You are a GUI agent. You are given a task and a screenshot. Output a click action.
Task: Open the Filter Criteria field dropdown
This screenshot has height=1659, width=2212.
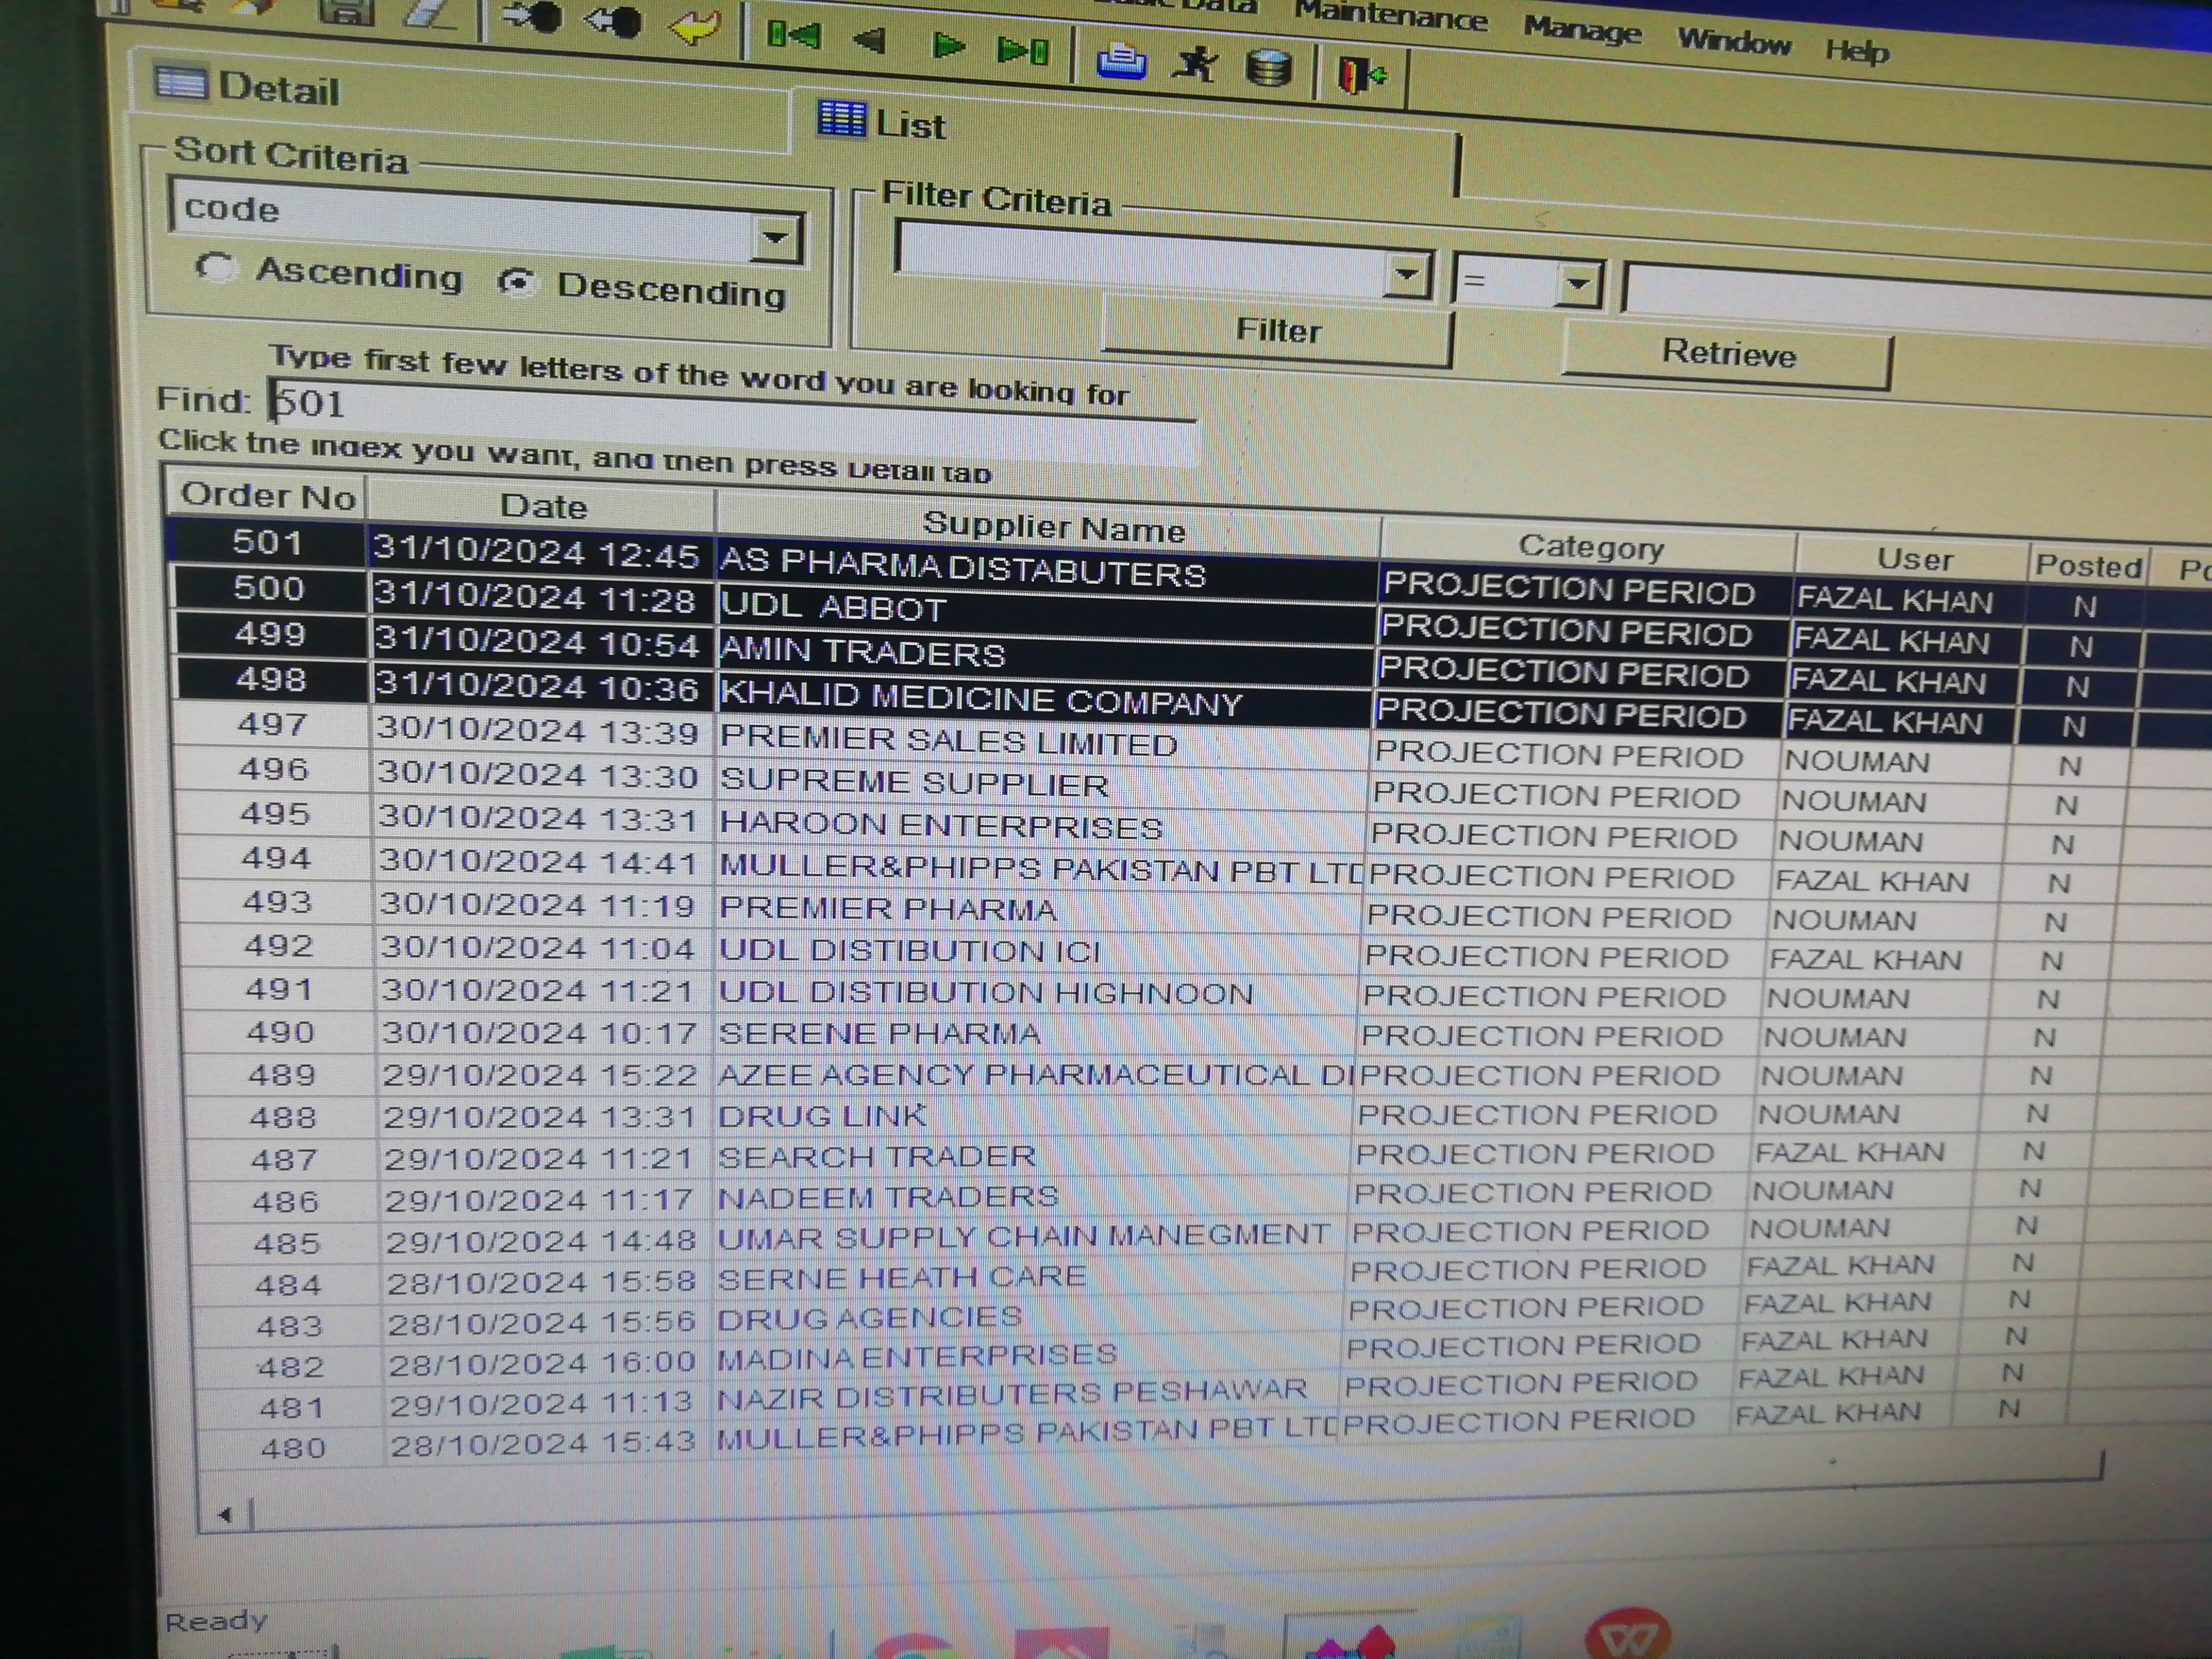[1407, 276]
